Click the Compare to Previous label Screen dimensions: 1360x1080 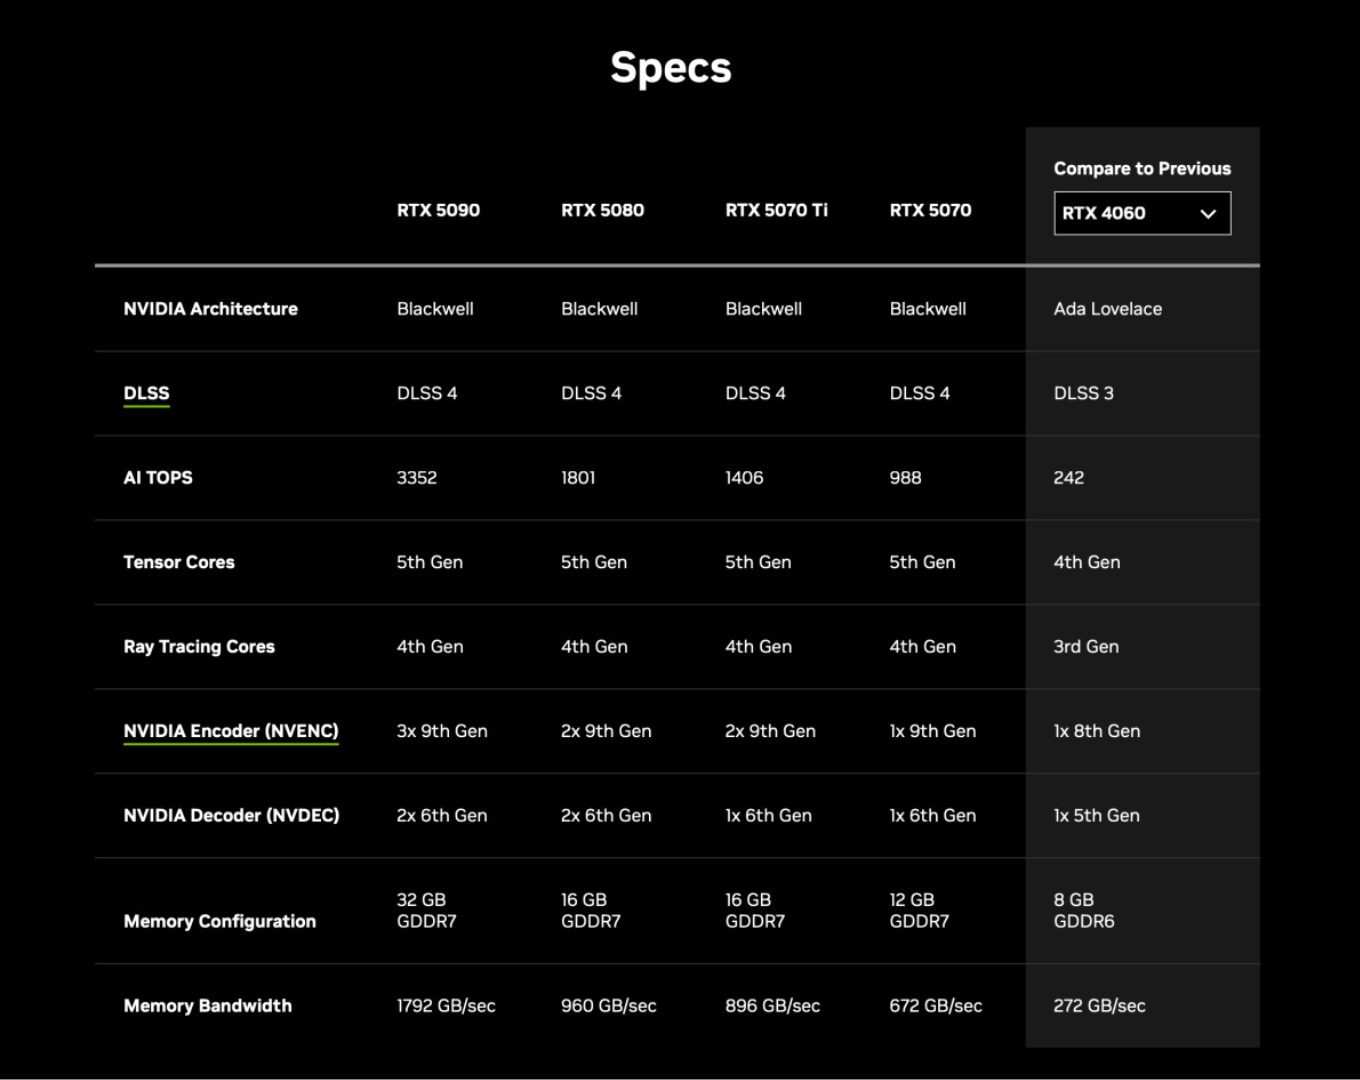[1142, 168]
